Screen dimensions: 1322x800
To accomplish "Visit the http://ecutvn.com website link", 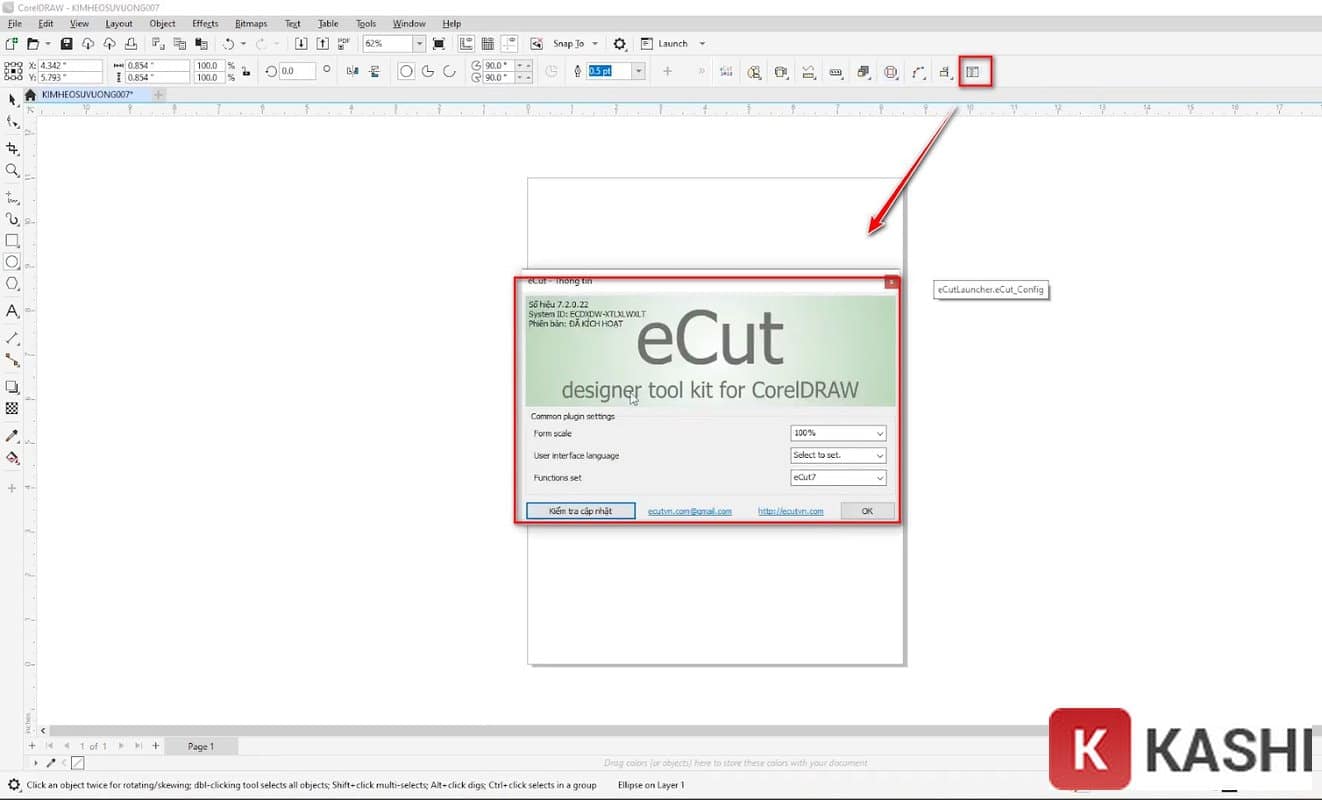I will point(791,511).
